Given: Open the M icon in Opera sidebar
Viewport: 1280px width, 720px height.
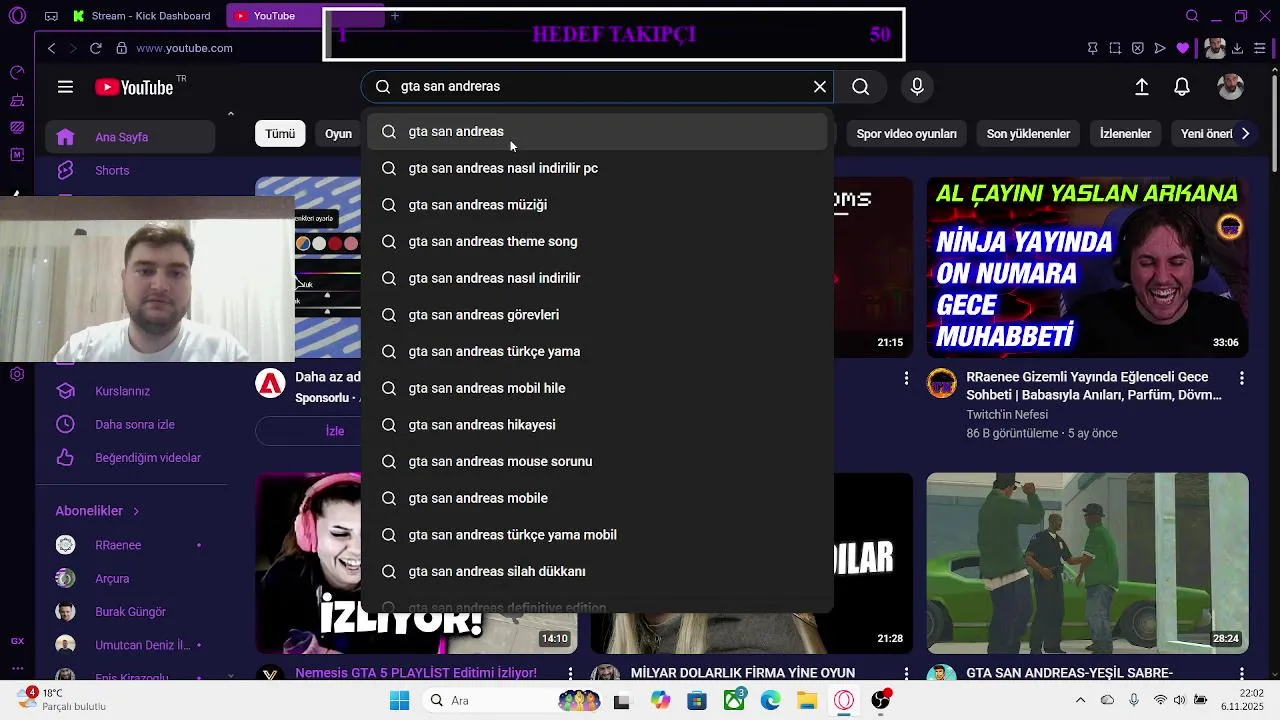Looking at the screenshot, I should (x=17, y=155).
